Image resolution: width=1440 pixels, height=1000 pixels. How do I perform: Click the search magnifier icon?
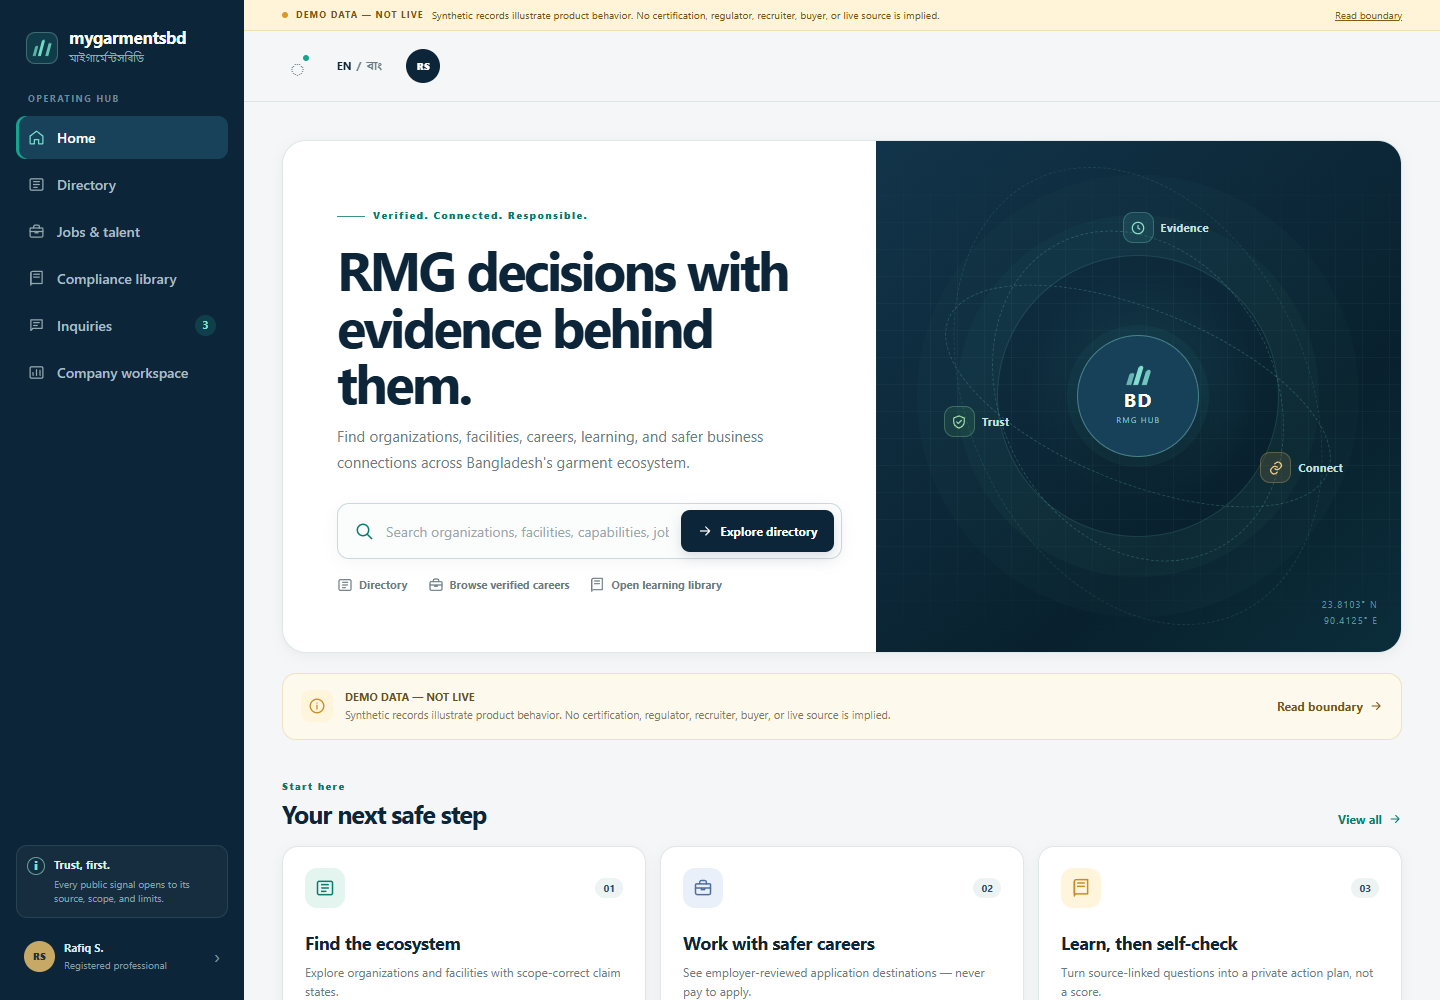365,531
